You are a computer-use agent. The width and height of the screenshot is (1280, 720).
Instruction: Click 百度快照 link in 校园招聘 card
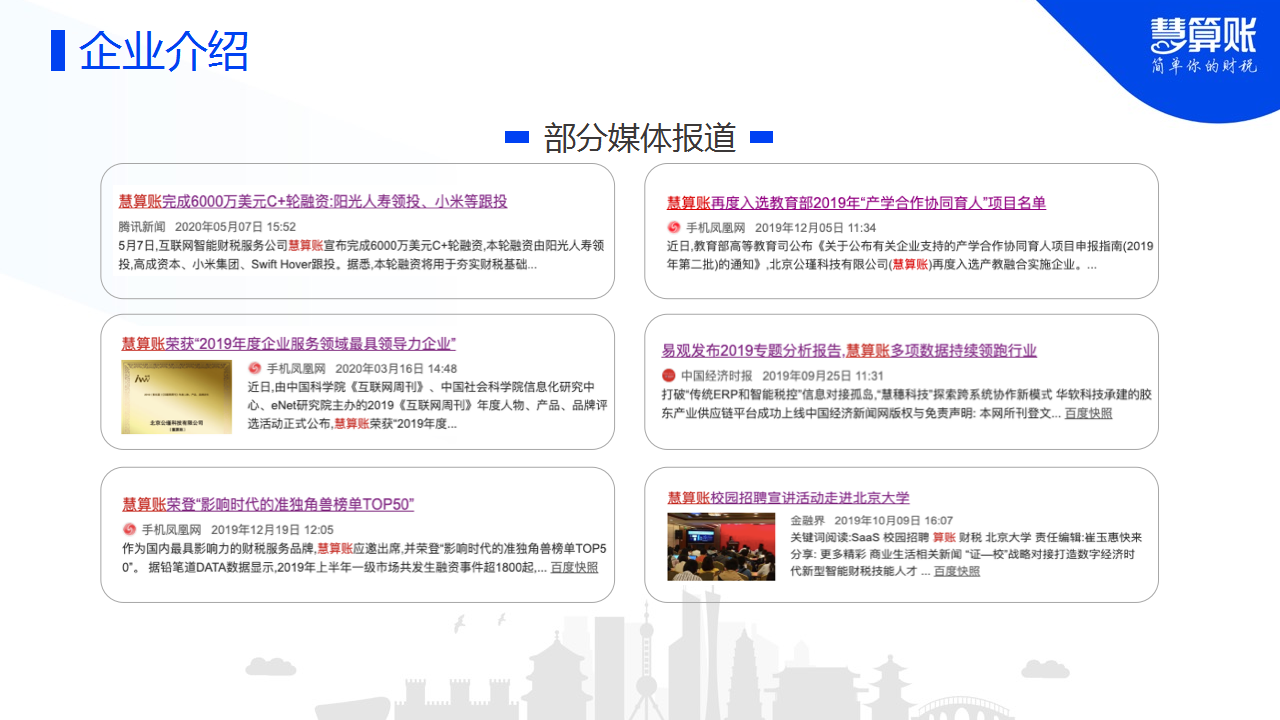[957, 571]
